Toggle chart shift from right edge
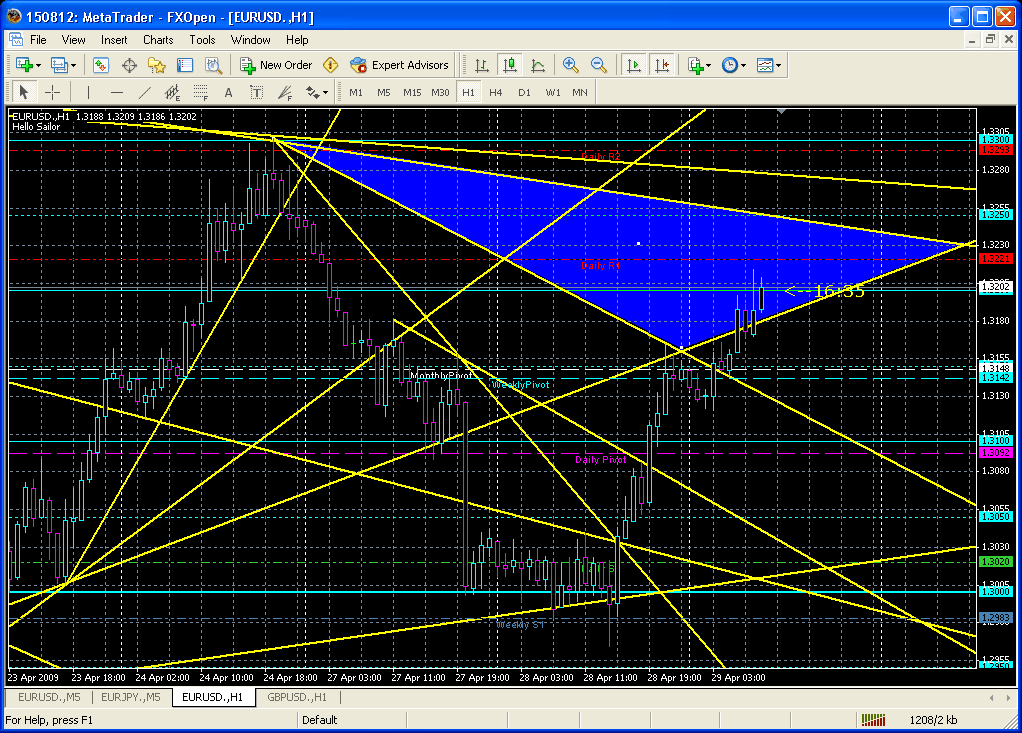1022x733 pixels. (661, 65)
